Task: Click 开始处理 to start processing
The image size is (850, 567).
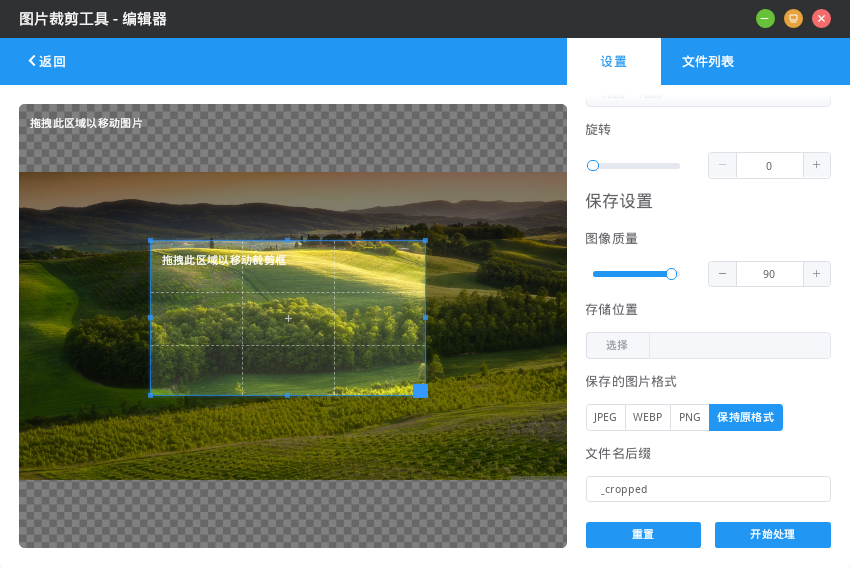Action: 772,535
